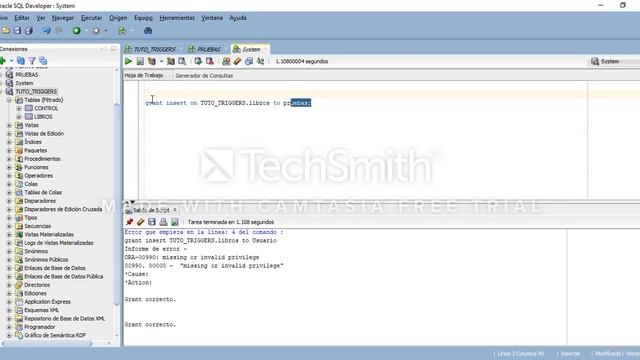640x360 pixels.
Task: Click the Refresh connections icon
Action: [20, 61]
